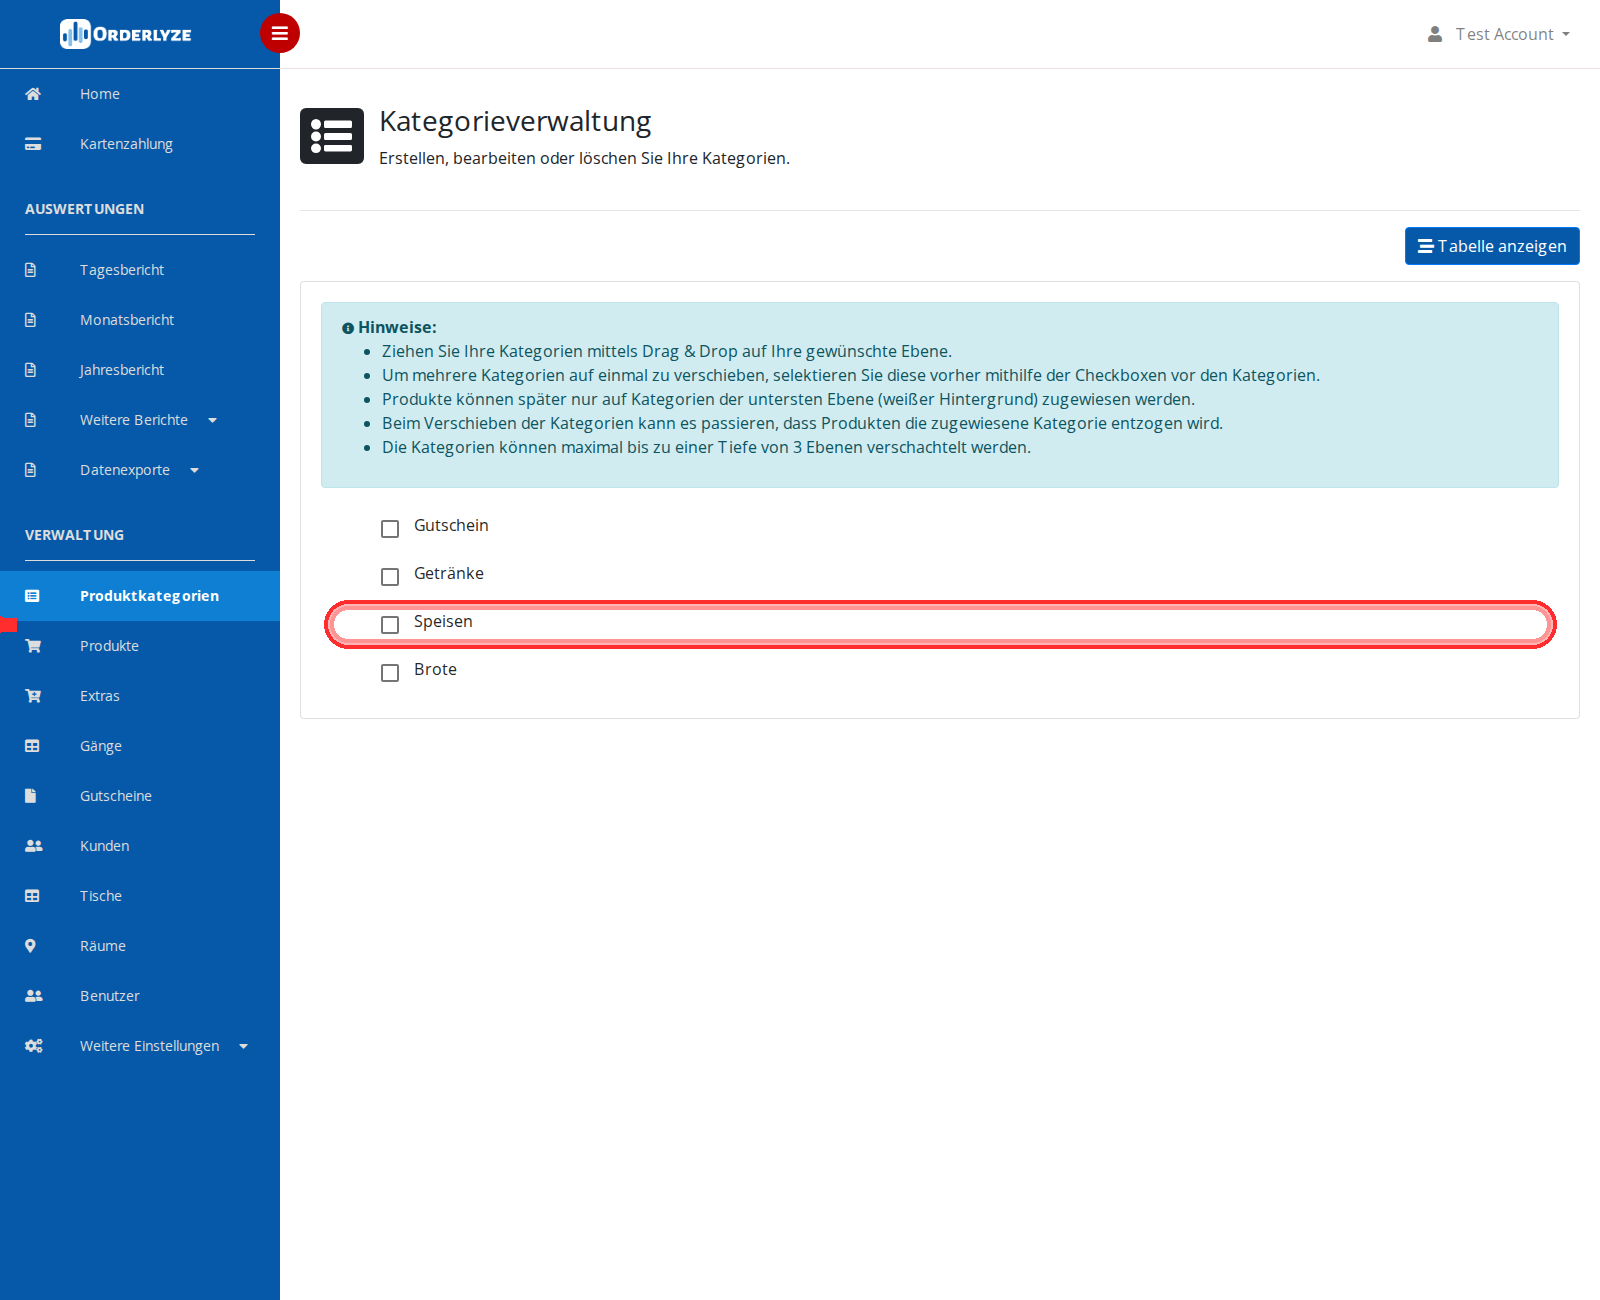Click the Tabelle anzeigen button
The height and width of the screenshot is (1300, 1600).
click(1492, 246)
